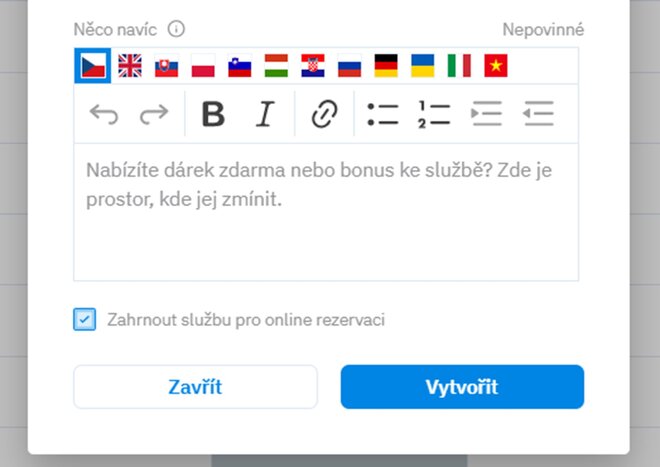The width and height of the screenshot is (660, 467).
Task: Decrease indent of the text
Action: click(538, 115)
